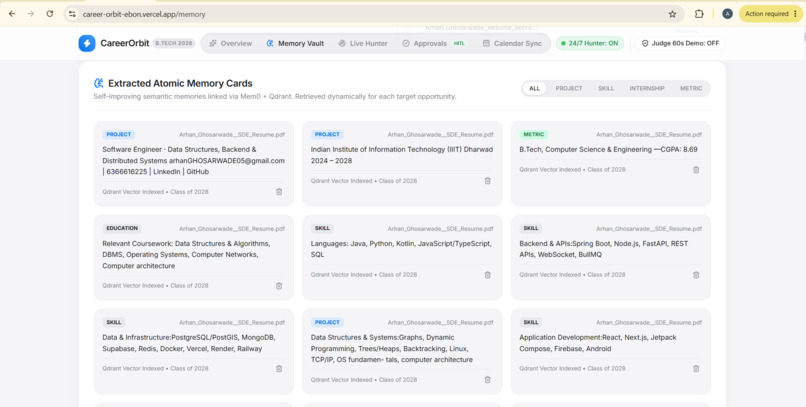Go back using browser back arrow
The image size is (806, 407).
pyautogui.click(x=12, y=14)
